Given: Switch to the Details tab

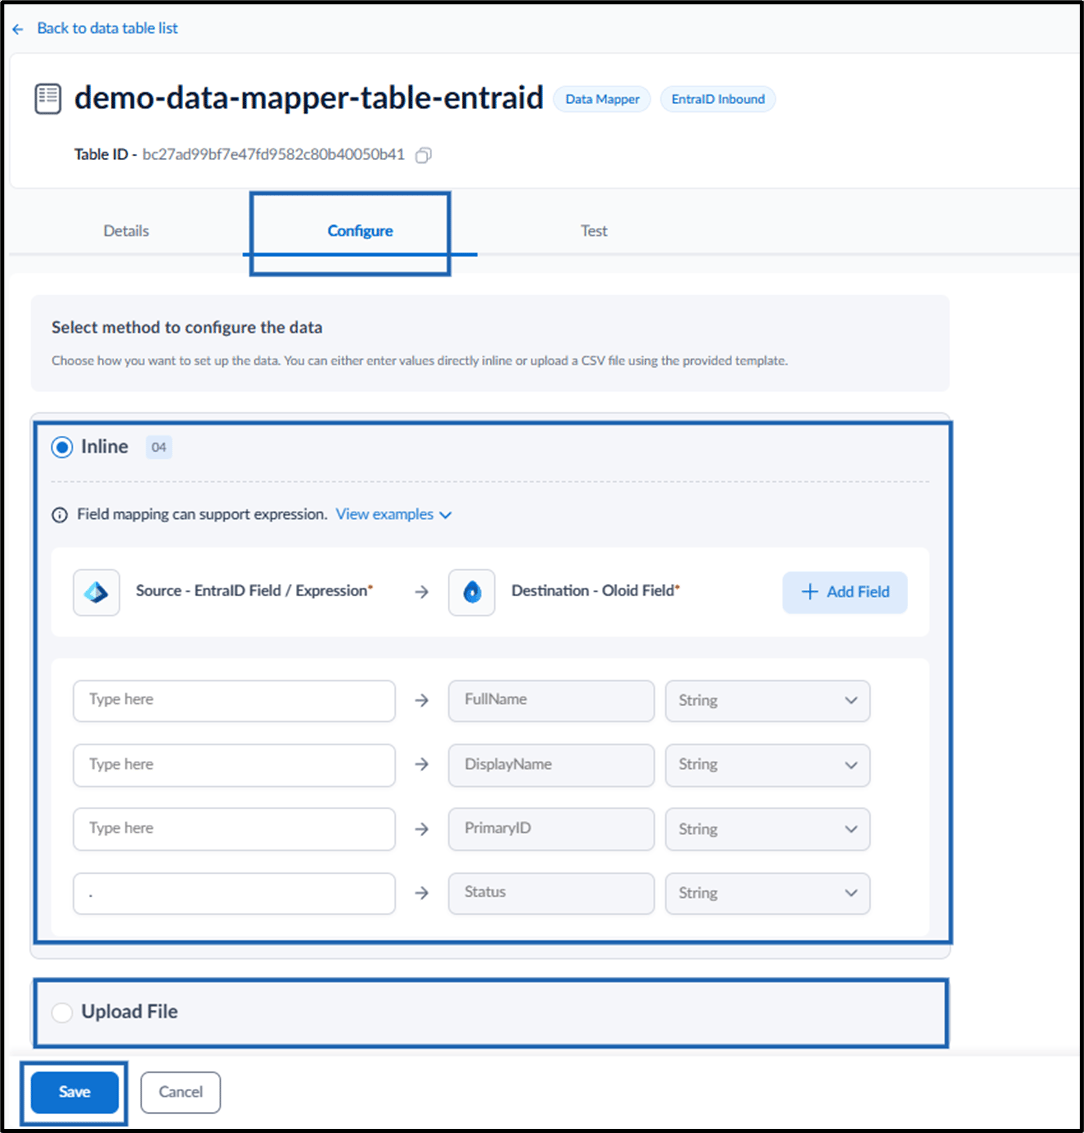Looking at the screenshot, I should (x=126, y=231).
